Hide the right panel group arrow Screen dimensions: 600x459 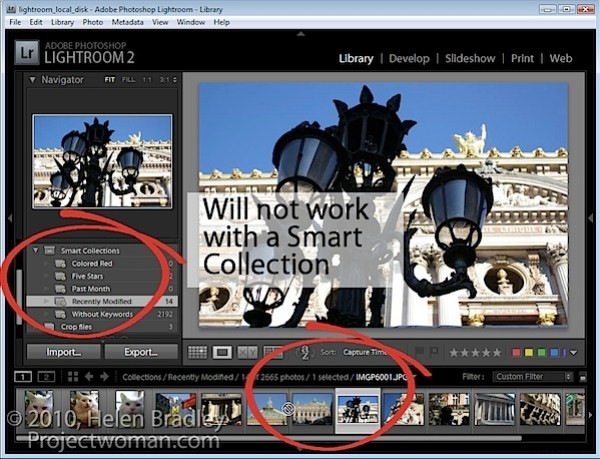[x=590, y=218]
